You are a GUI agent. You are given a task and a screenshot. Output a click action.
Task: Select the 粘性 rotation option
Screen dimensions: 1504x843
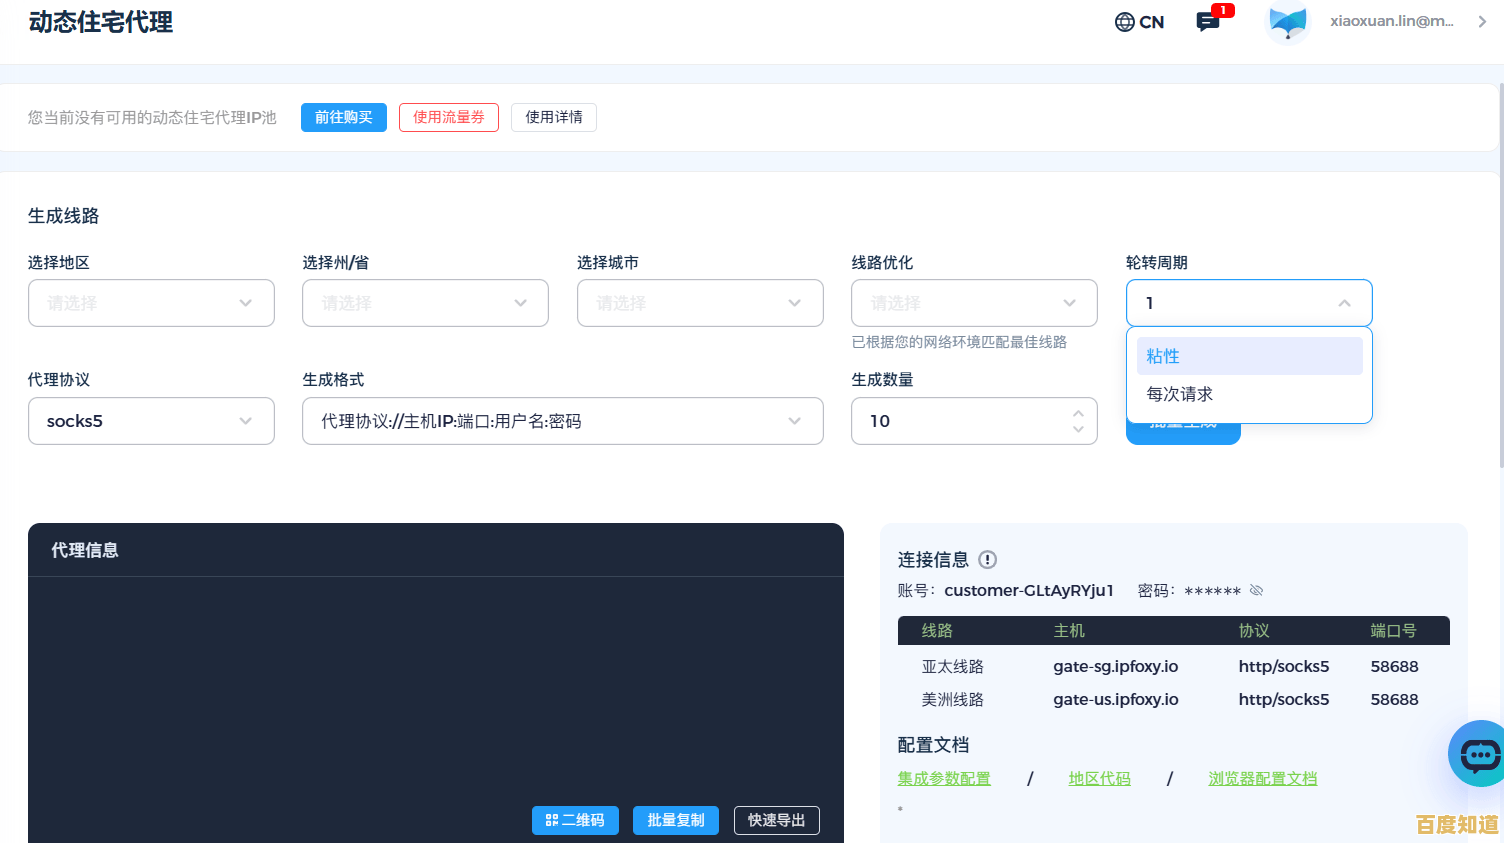[x=1249, y=355]
